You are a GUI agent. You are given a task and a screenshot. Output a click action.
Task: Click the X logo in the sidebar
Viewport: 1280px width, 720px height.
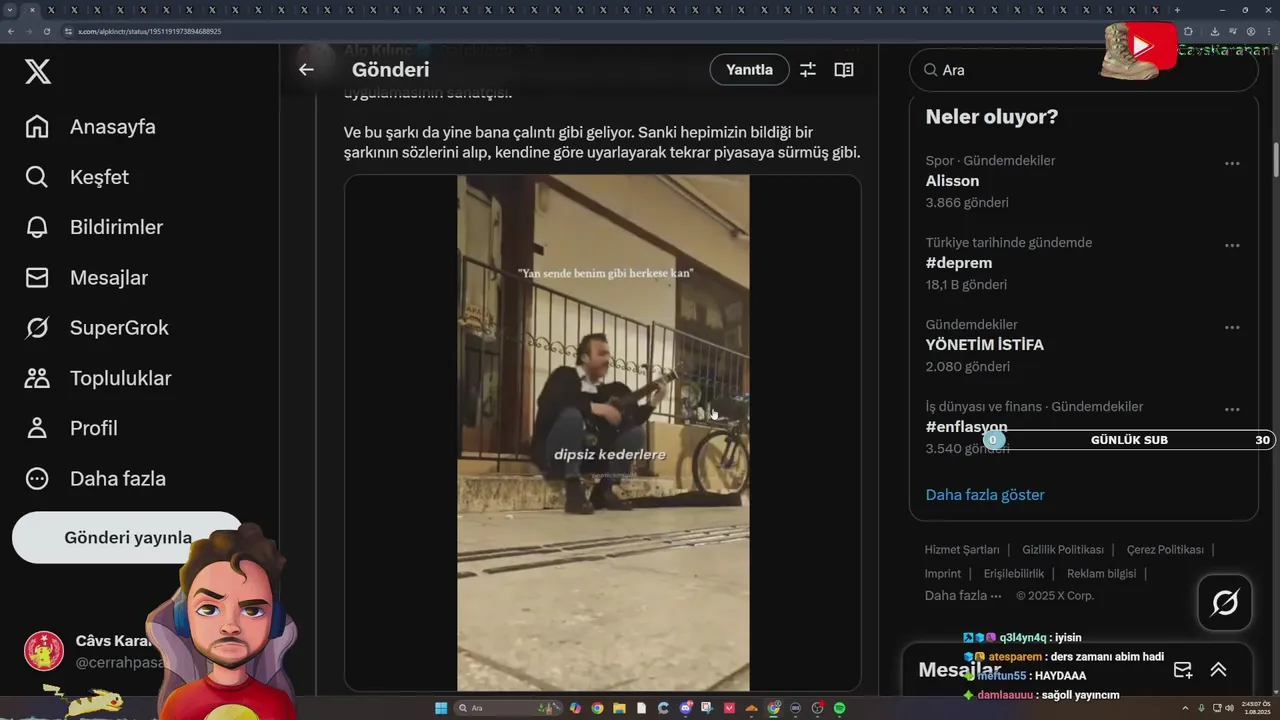(37, 71)
